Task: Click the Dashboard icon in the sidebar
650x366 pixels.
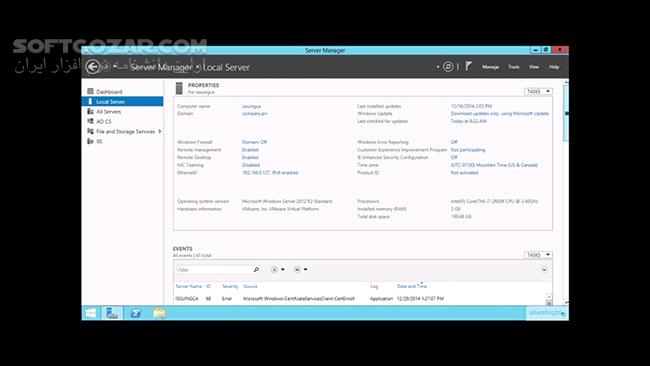Action: point(90,91)
